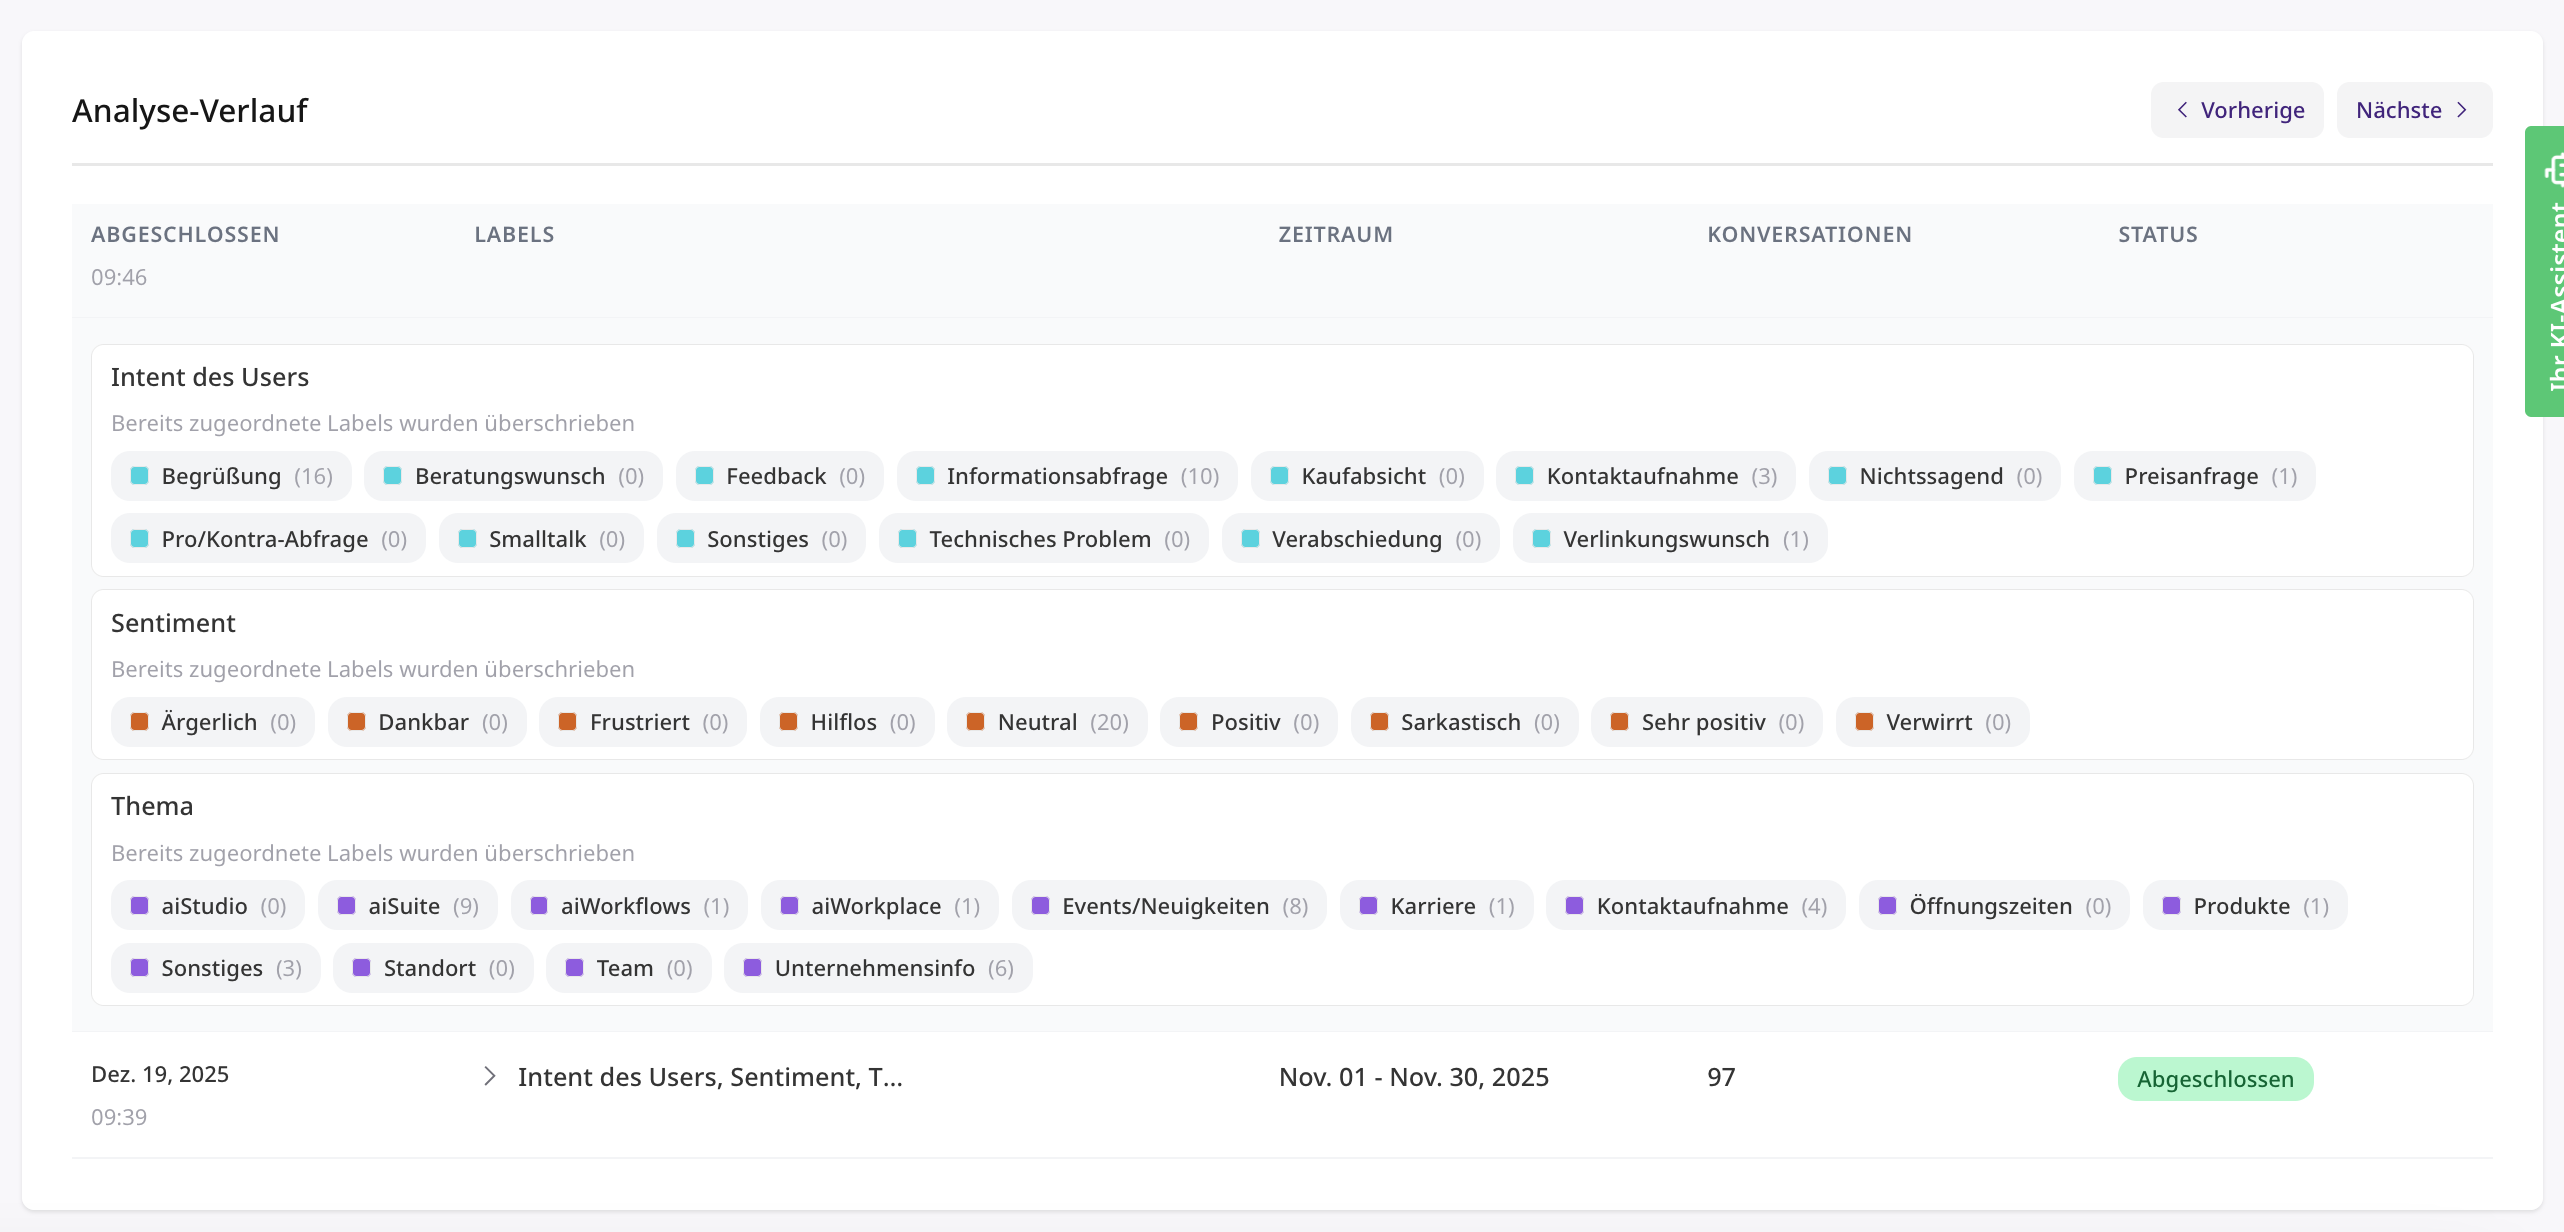The image size is (2564, 1232).
Task: Expand the Dez. 19 analysis row chevron
Action: point(489,1077)
